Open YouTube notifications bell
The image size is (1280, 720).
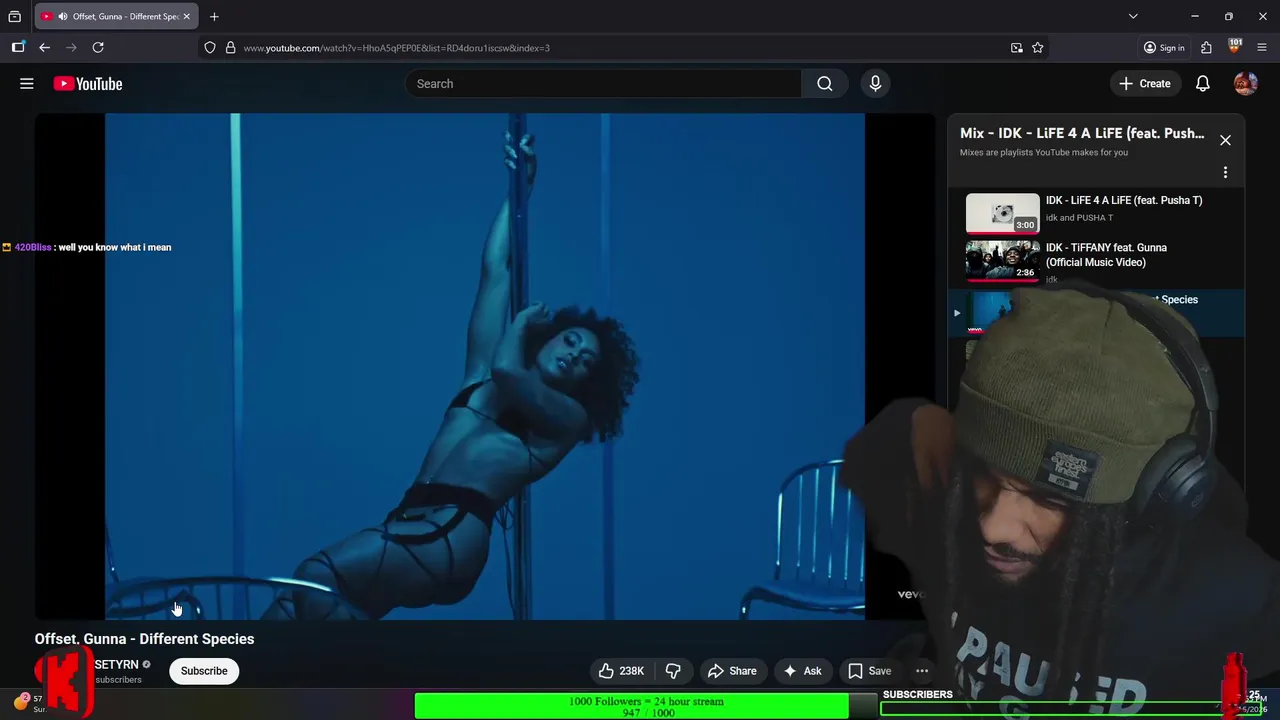click(x=1203, y=84)
